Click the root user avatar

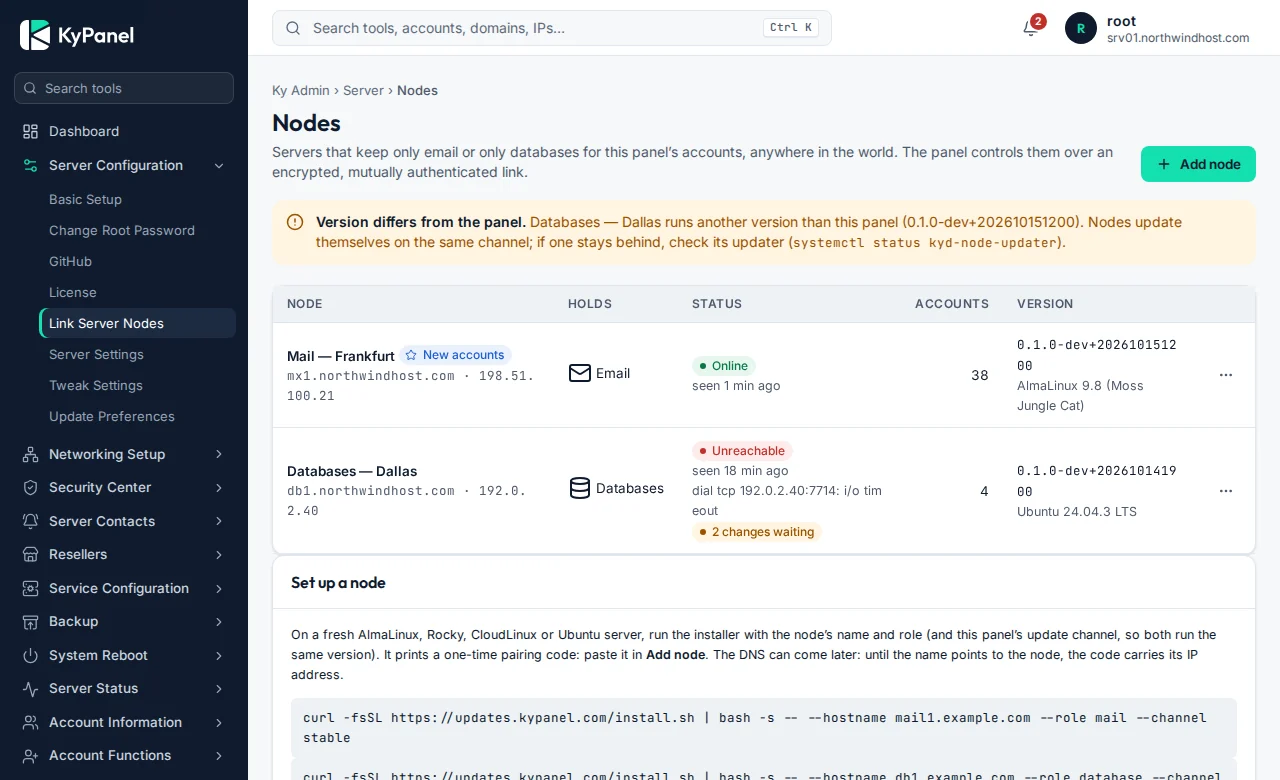coord(1081,28)
